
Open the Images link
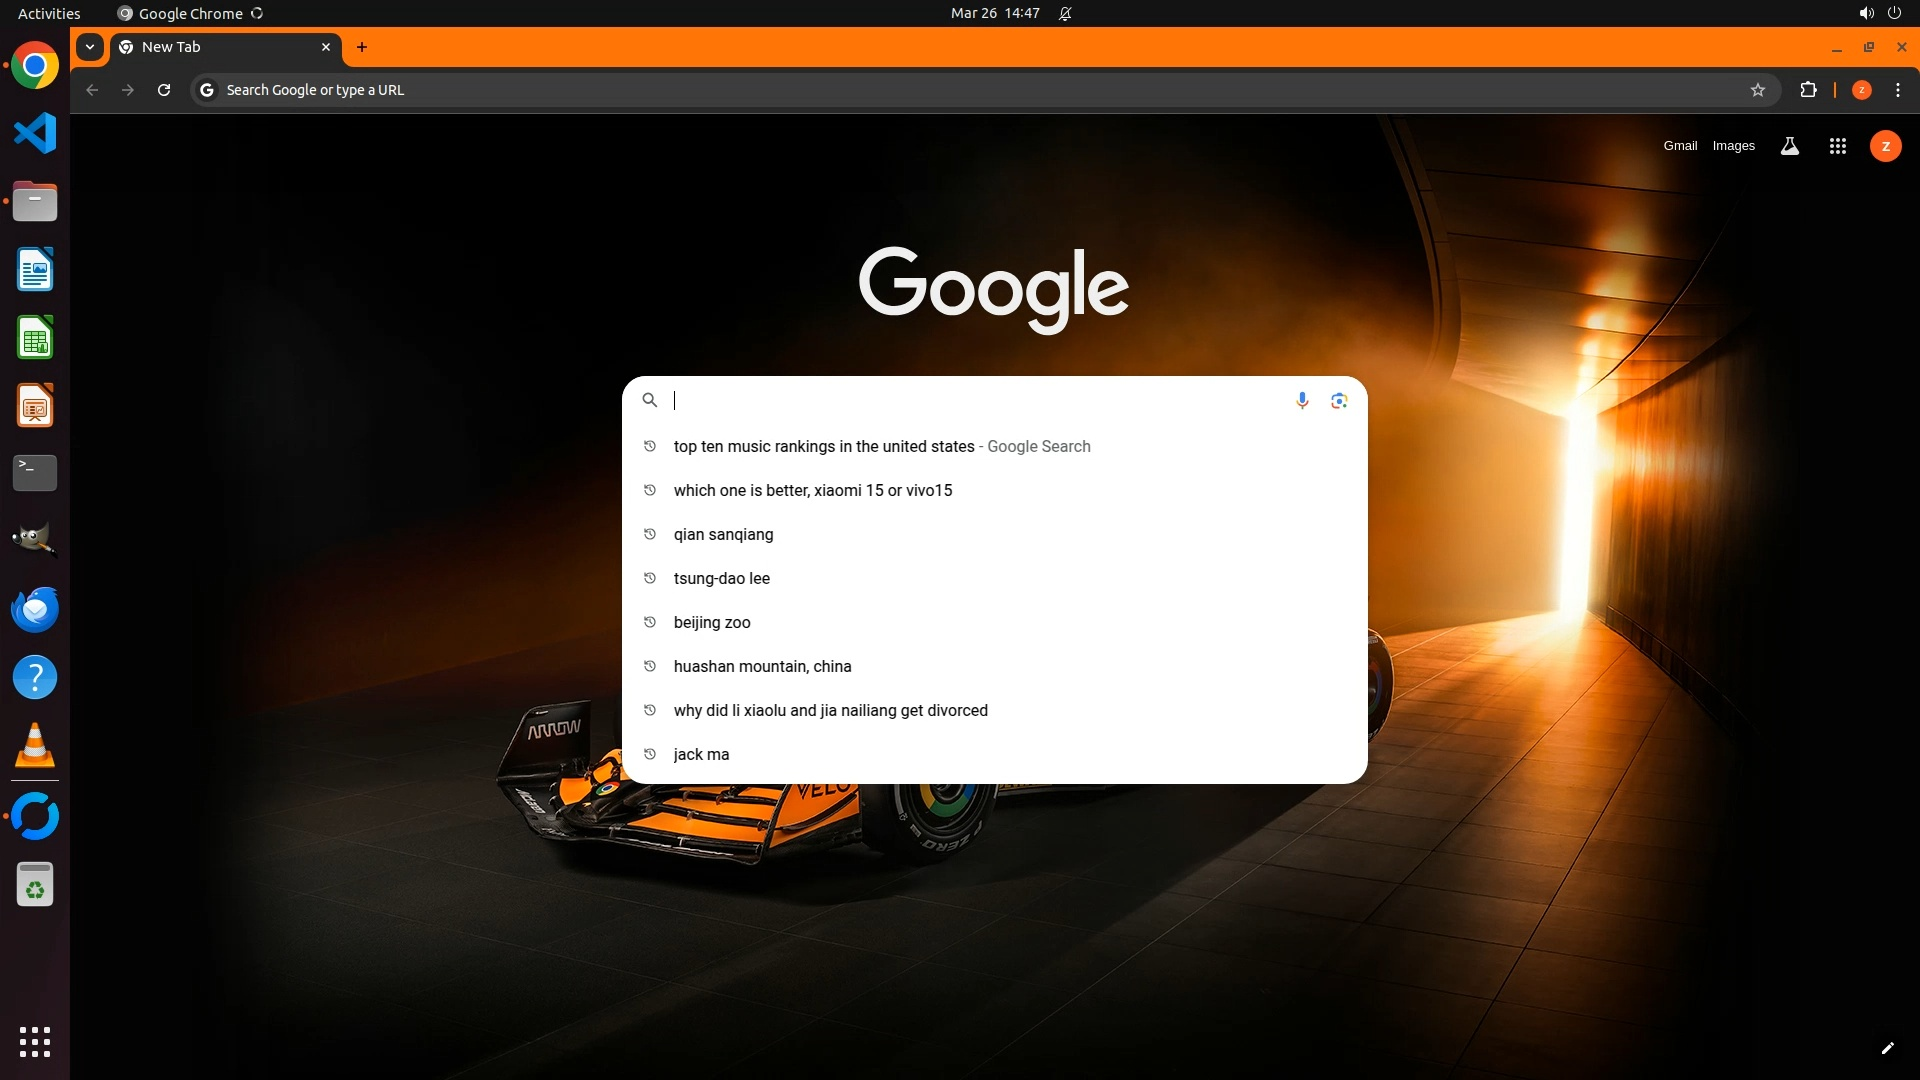(x=1733, y=146)
